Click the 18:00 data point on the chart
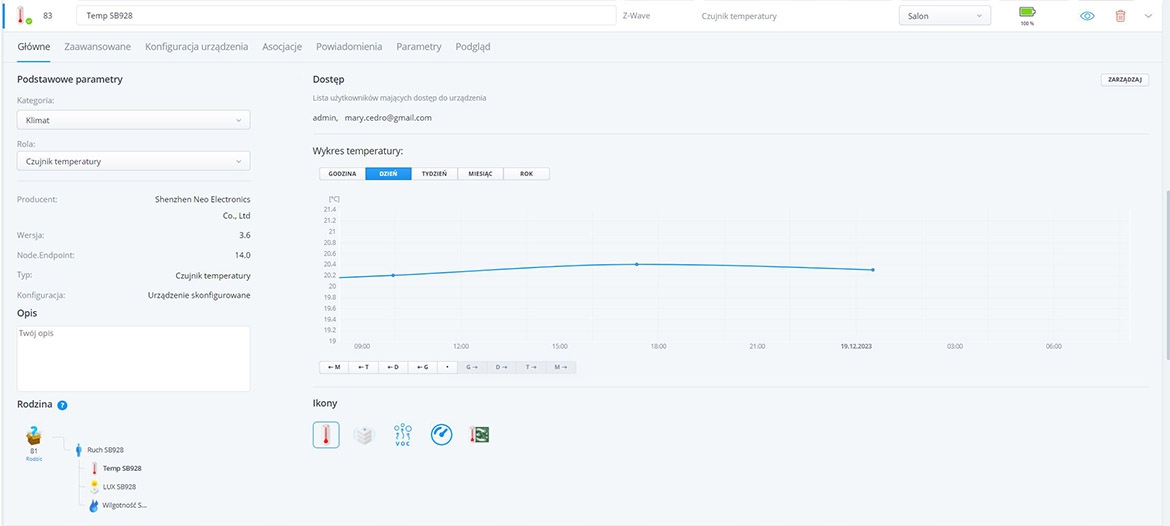1170x526 pixels. (637, 264)
